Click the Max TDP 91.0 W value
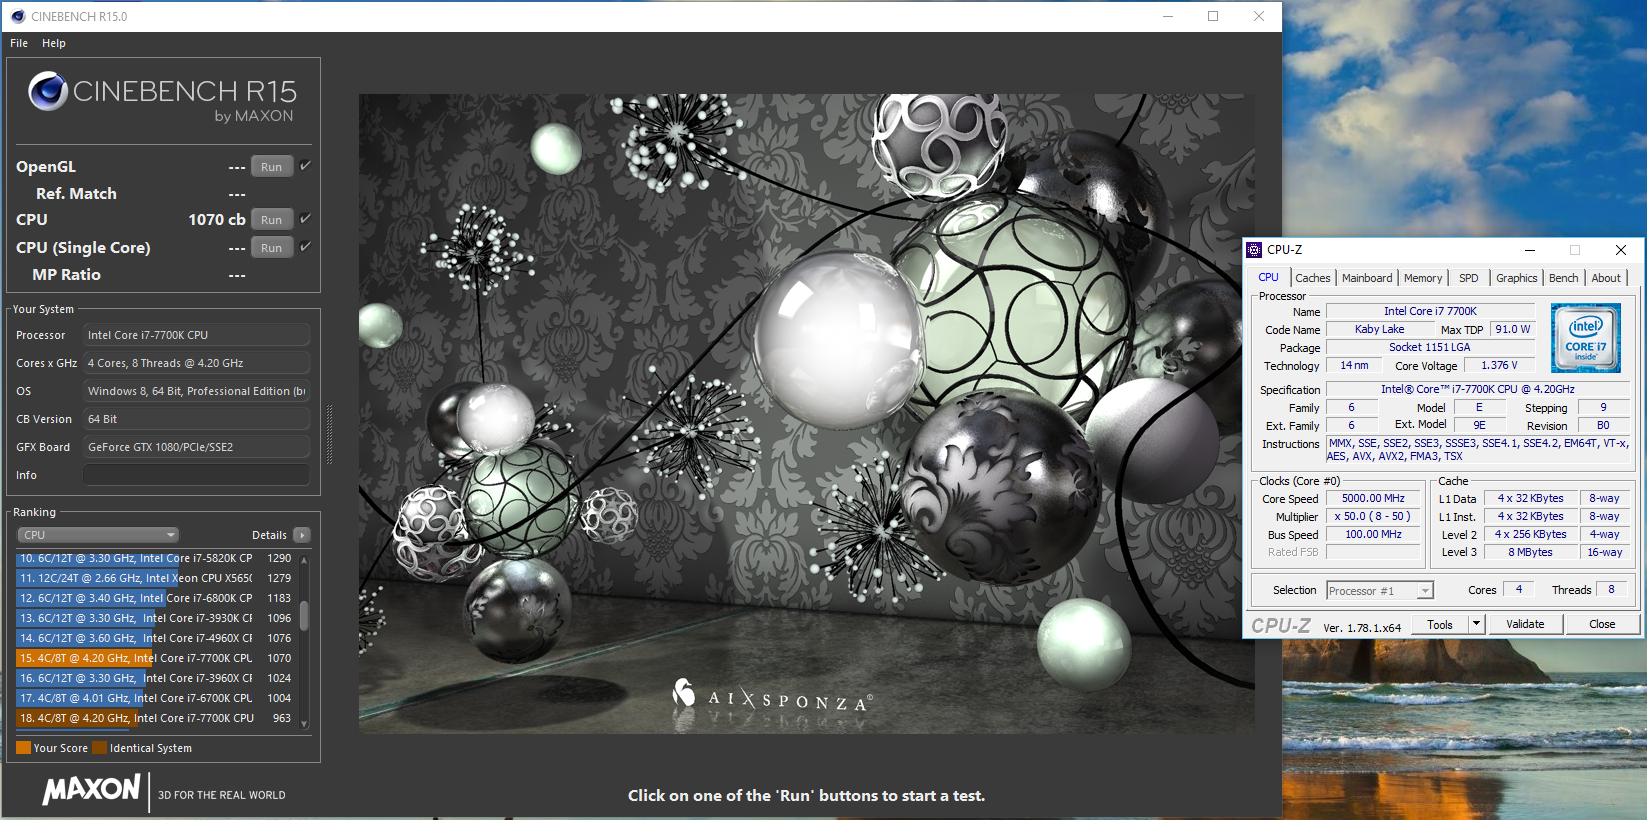 click(1512, 329)
